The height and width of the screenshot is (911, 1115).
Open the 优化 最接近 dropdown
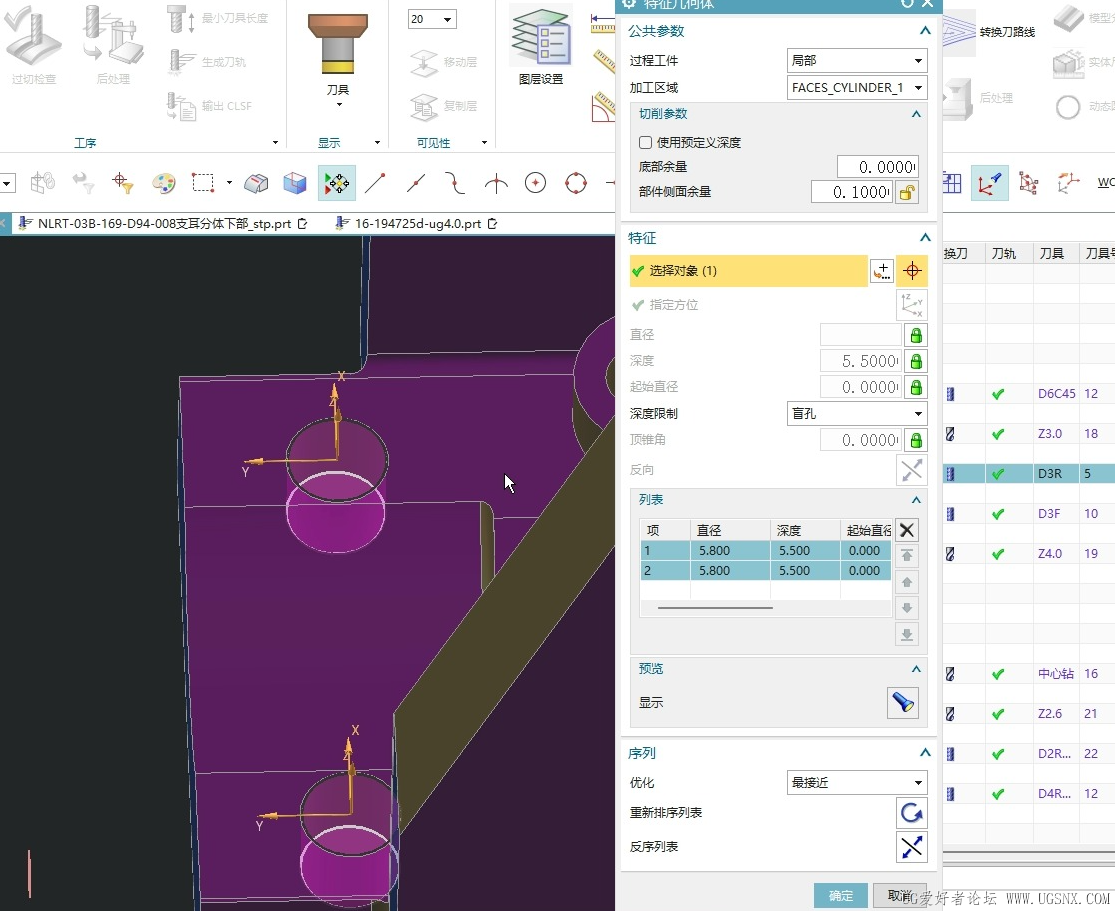tap(857, 783)
